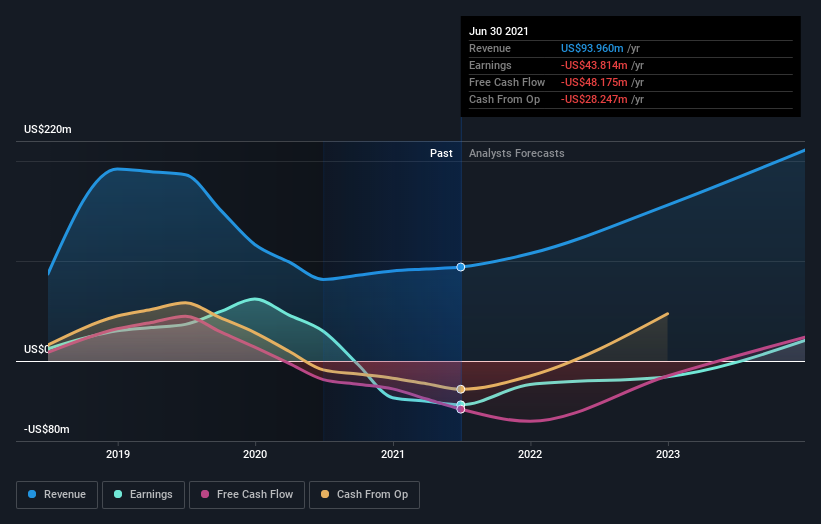The width and height of the screenshot is (821, 524).
Task: Click the Earnings row label in tooltip
Action: click(x=490, y=65)
